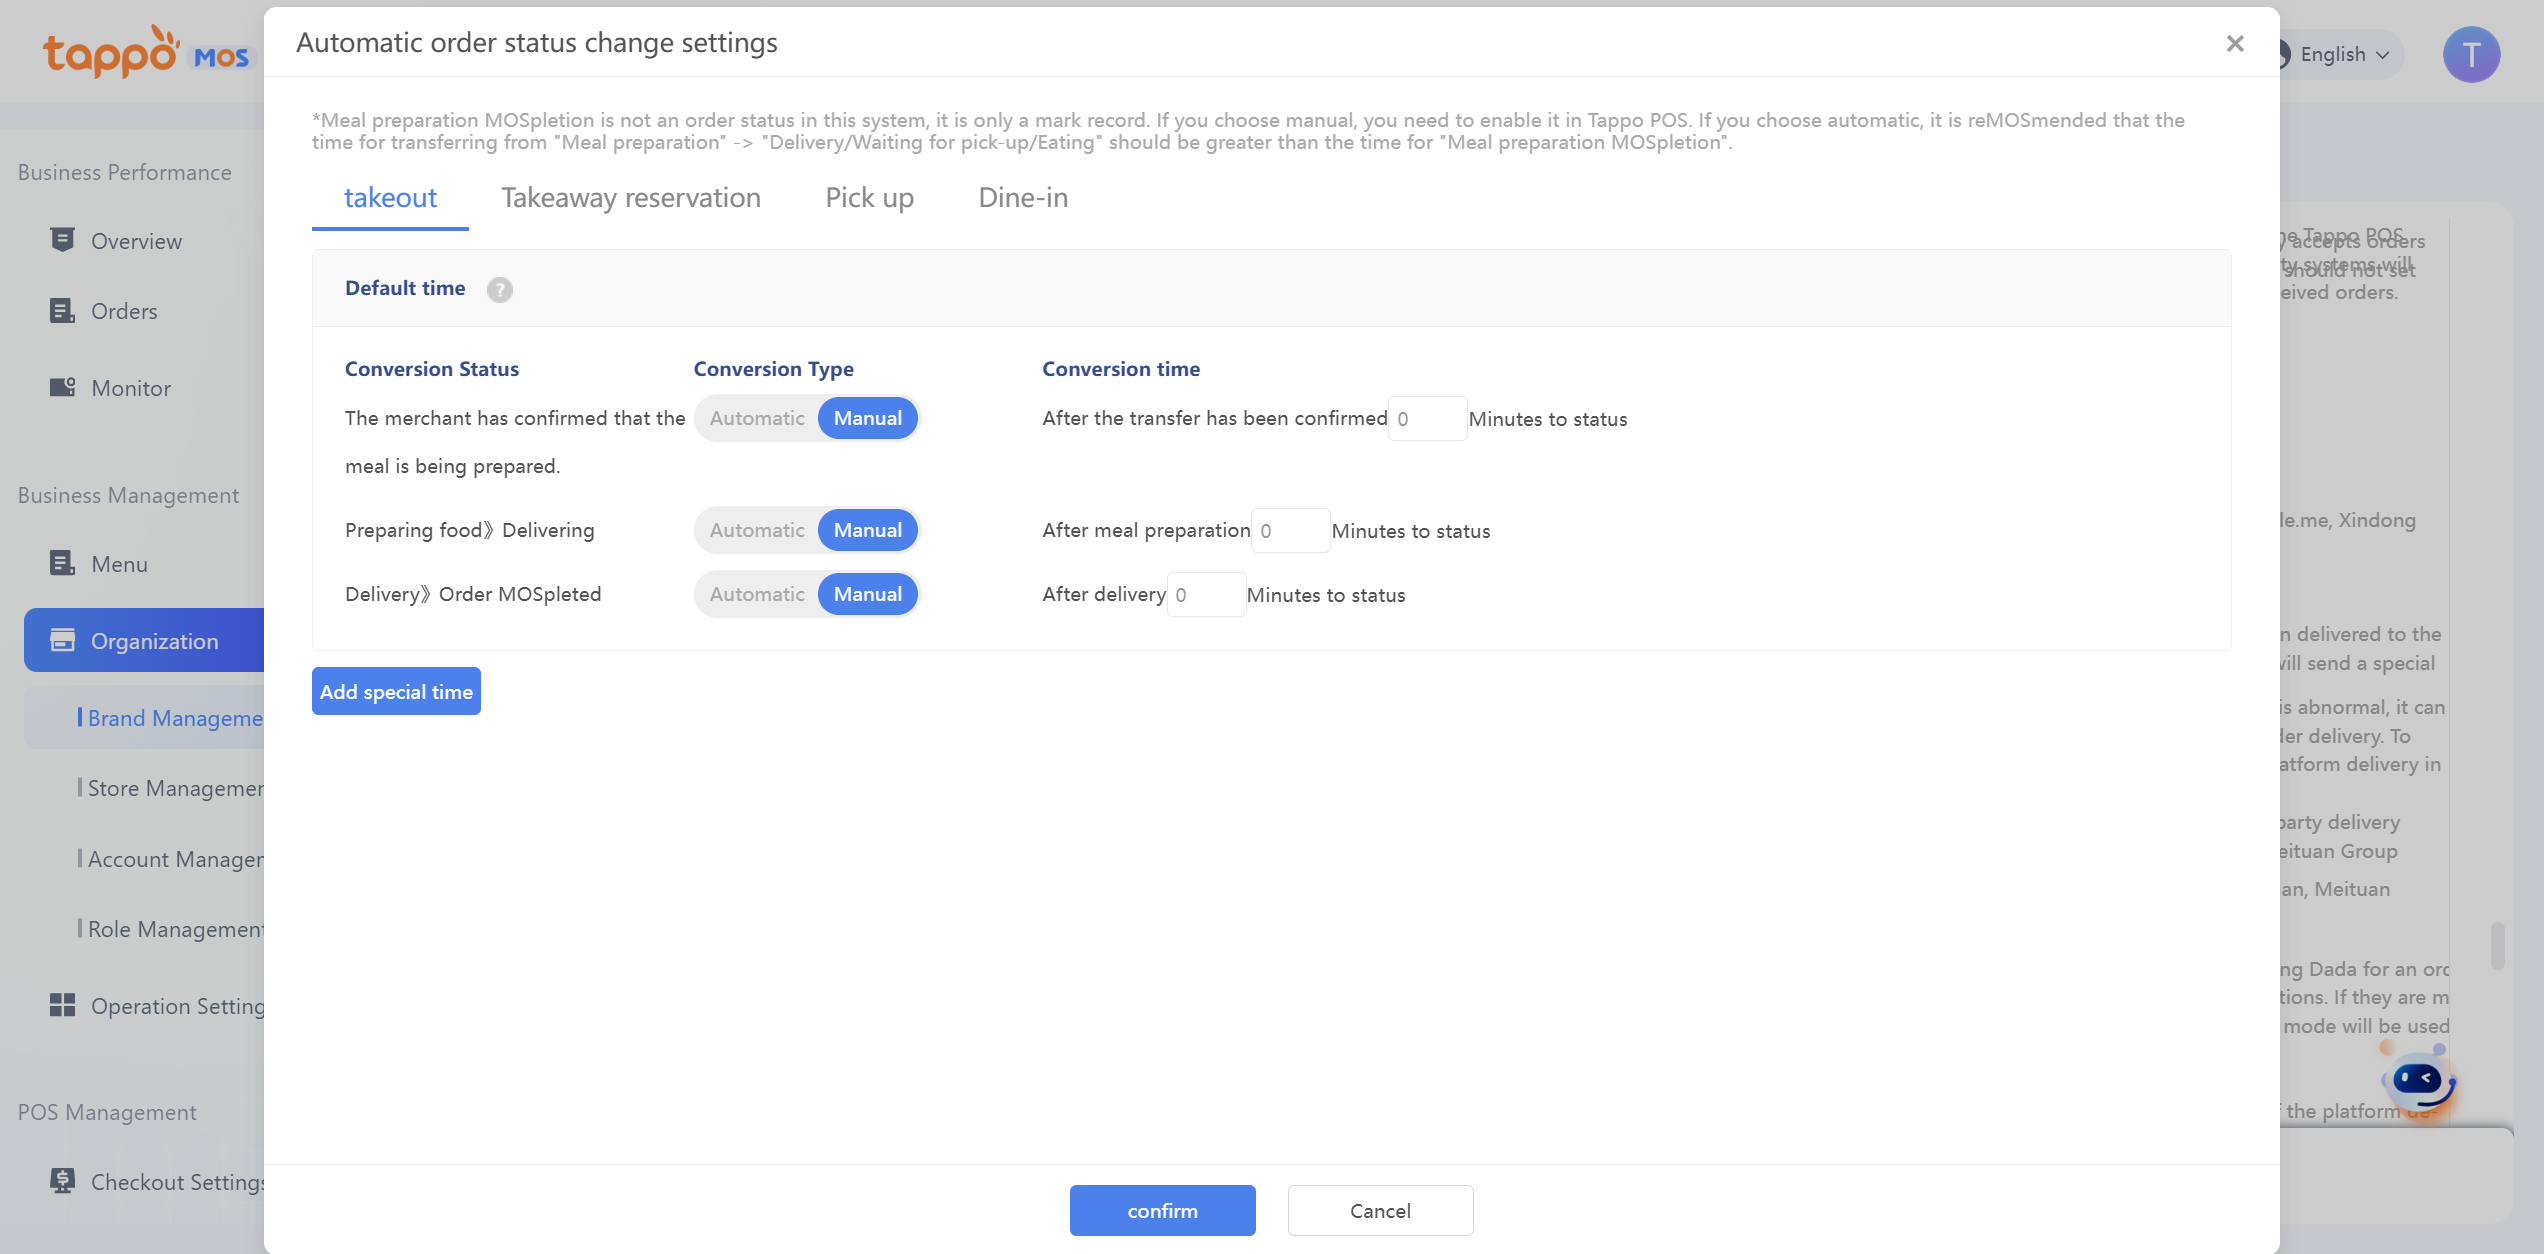Click the Add special time button
This screenshot has width=2544, height=1254.
pos(396,691)
